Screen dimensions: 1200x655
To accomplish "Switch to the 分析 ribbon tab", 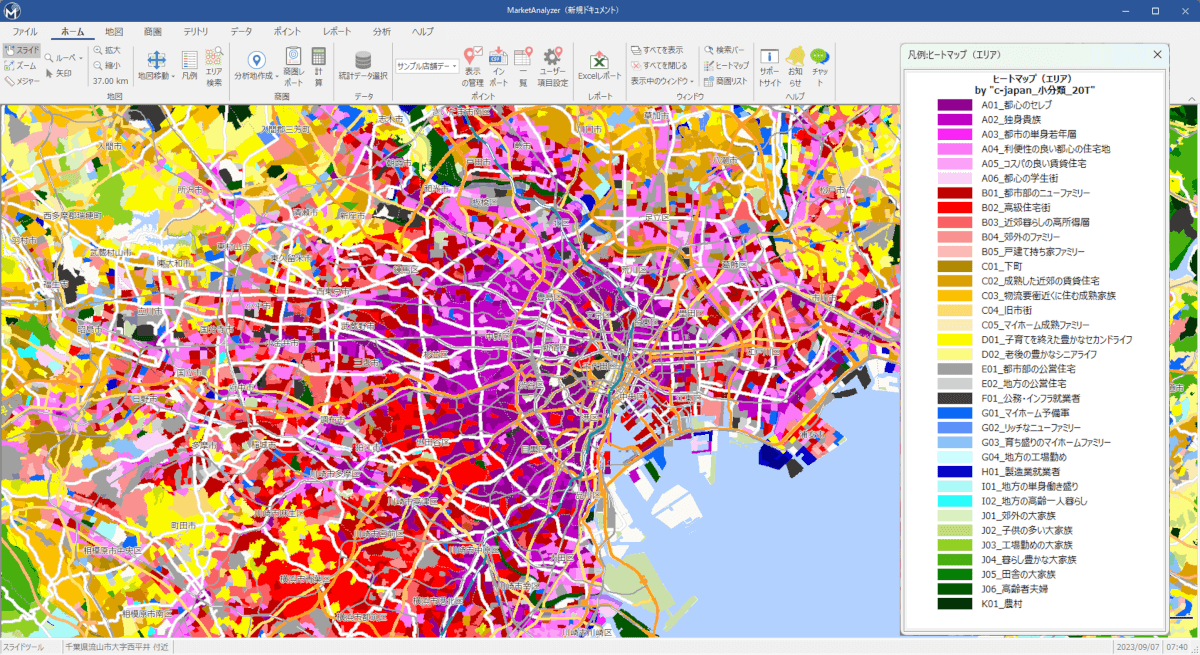I will coord(382,32).
